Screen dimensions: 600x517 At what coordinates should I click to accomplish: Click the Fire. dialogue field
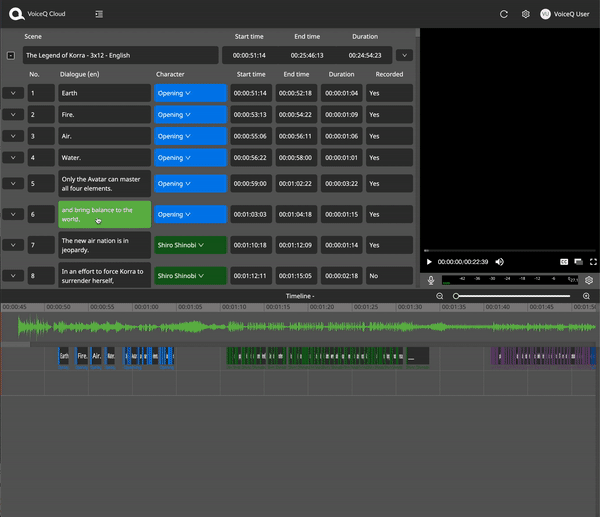click(x=104, y=114)
